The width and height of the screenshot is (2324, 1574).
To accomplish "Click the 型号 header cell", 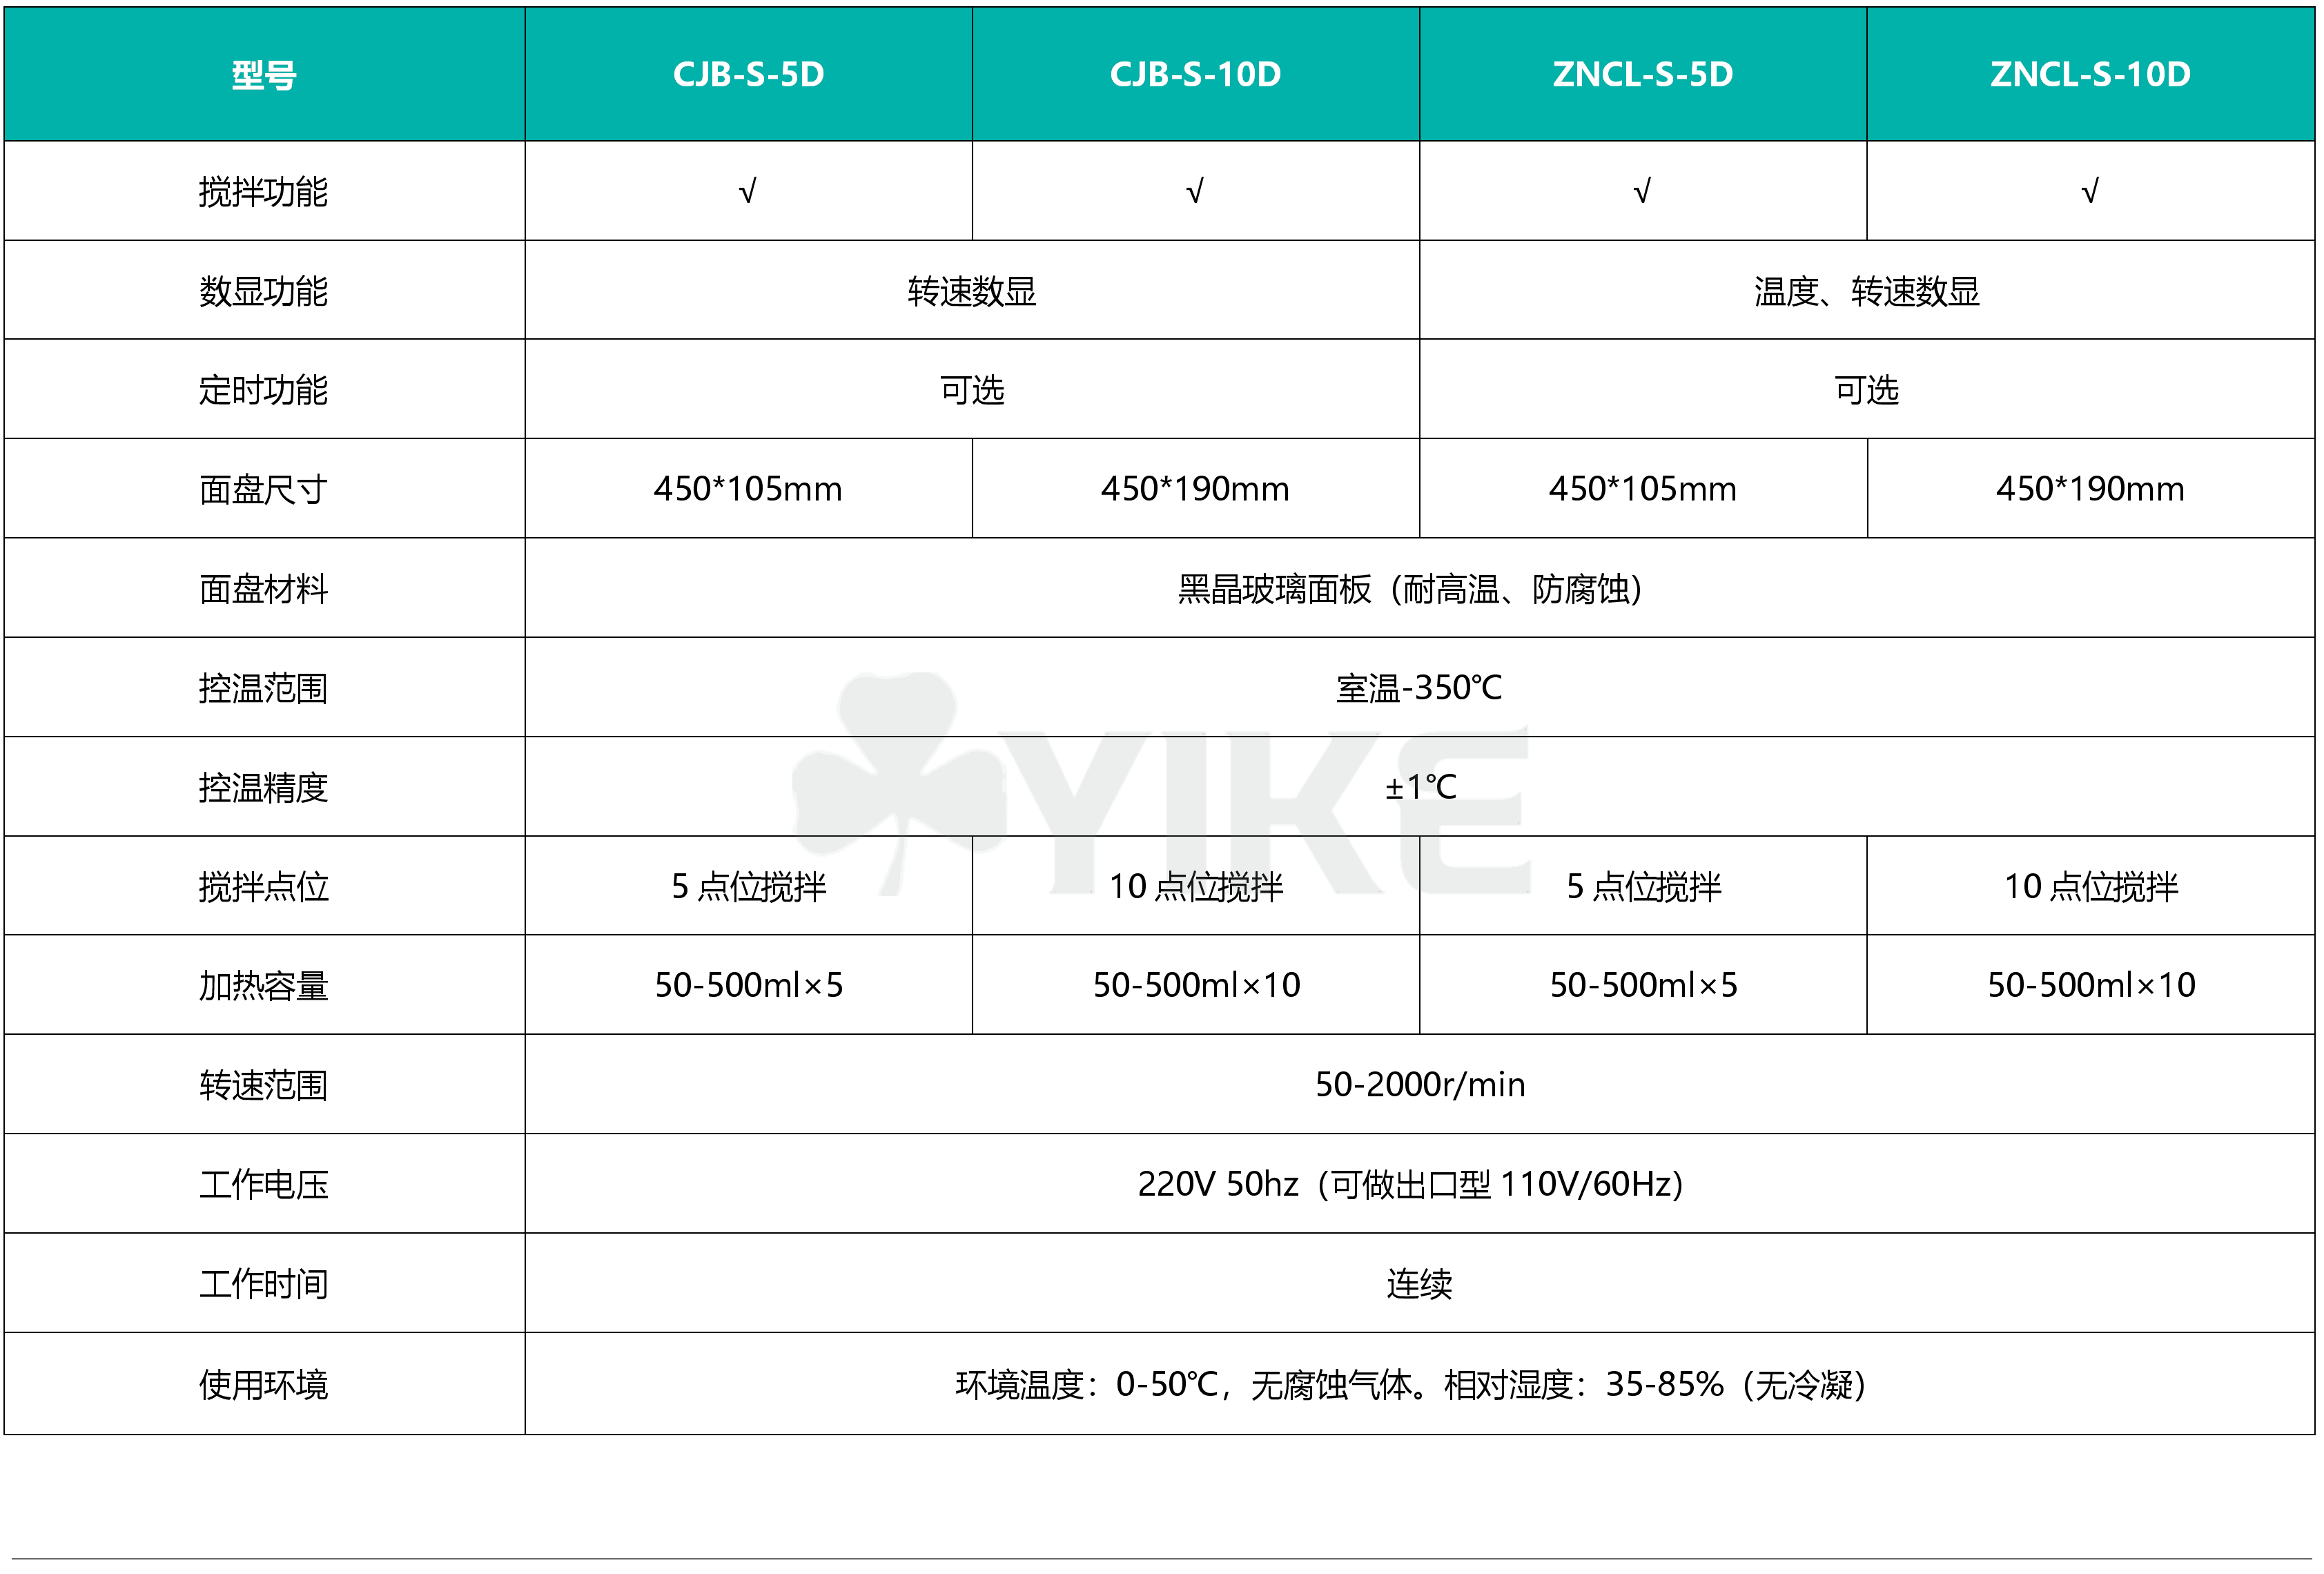I will tap(264, 75).
